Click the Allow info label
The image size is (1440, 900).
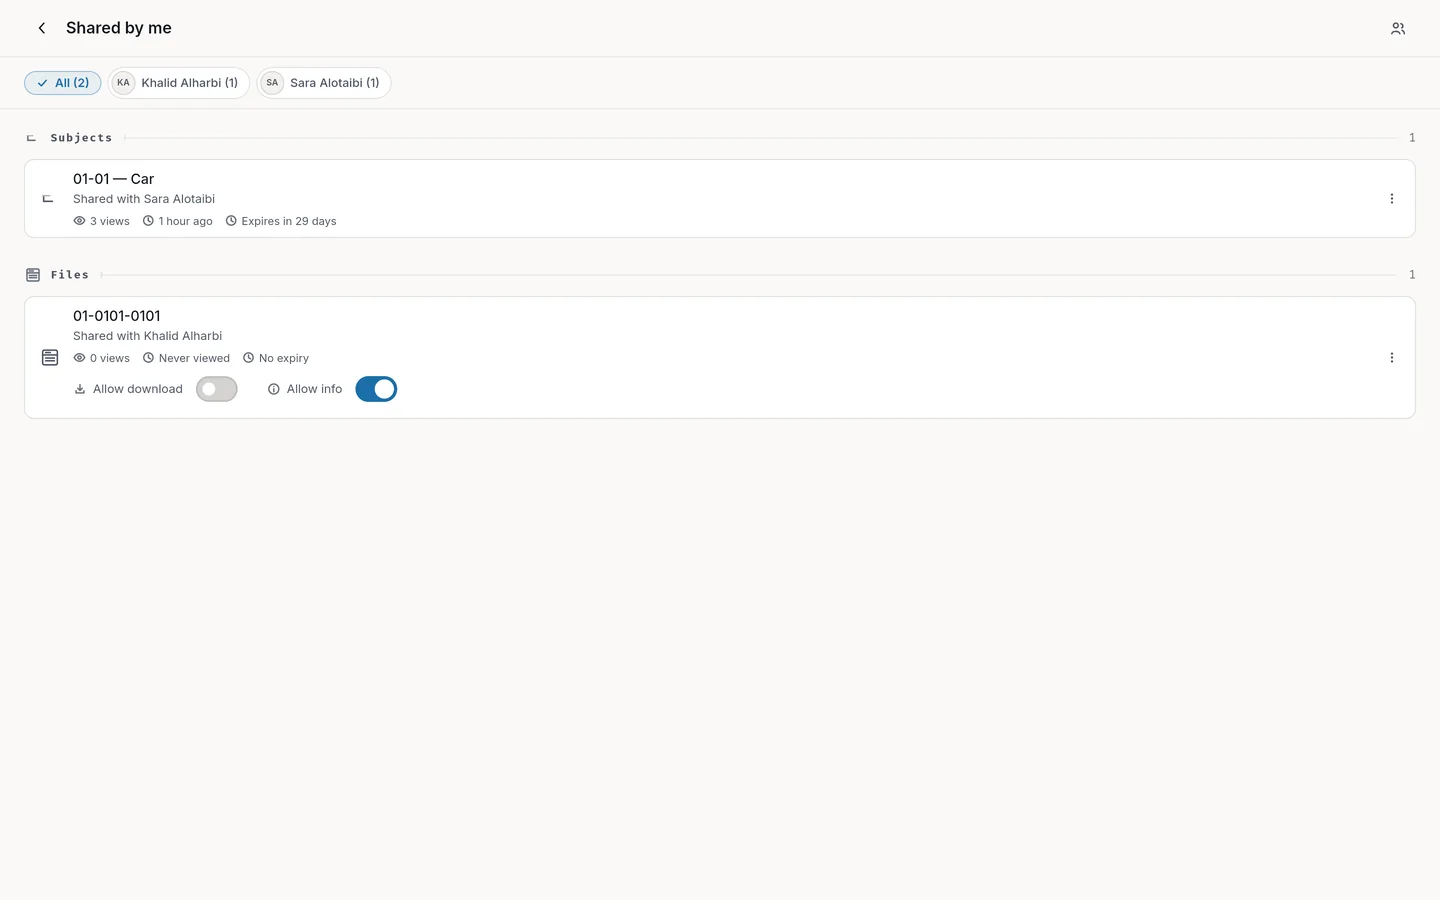pos(314,389)
